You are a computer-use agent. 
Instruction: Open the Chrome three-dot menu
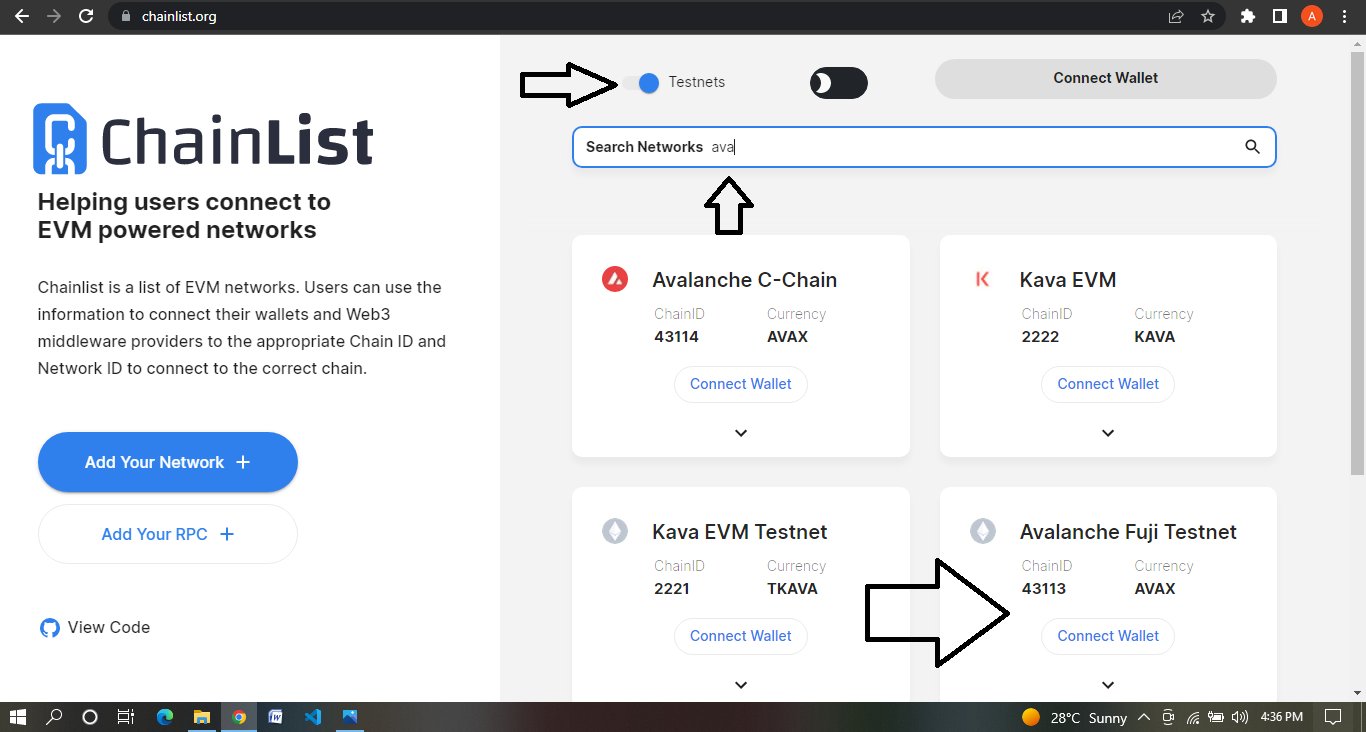point(1345,16)
